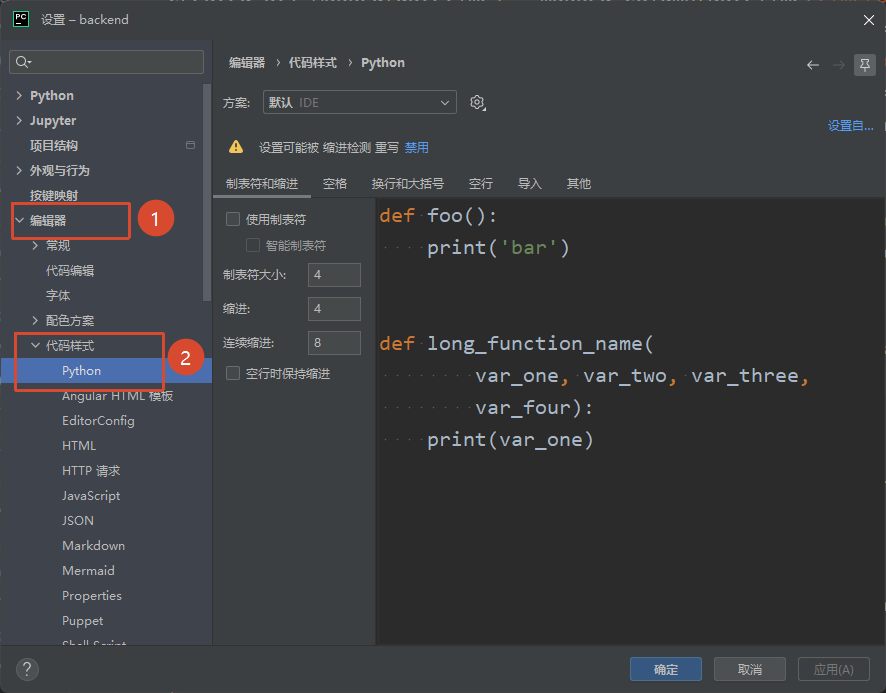Click 'def long_function_name(' in preview
This screenshot has height=693, width=886.
pyautogui.click(x=516, y=343)
